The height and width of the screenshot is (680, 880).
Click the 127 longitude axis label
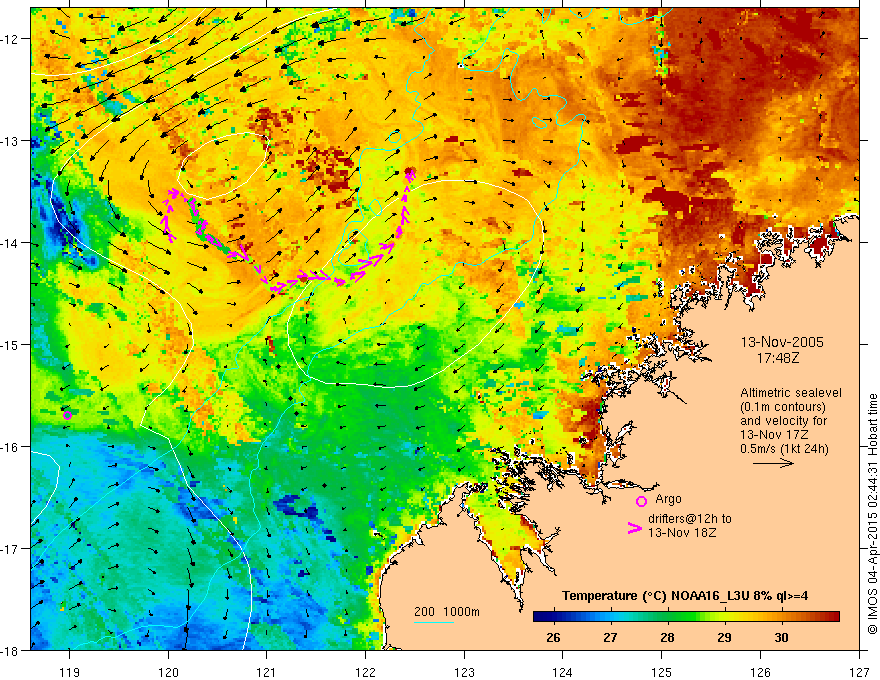pyautogui.click(x=859, y=672)
